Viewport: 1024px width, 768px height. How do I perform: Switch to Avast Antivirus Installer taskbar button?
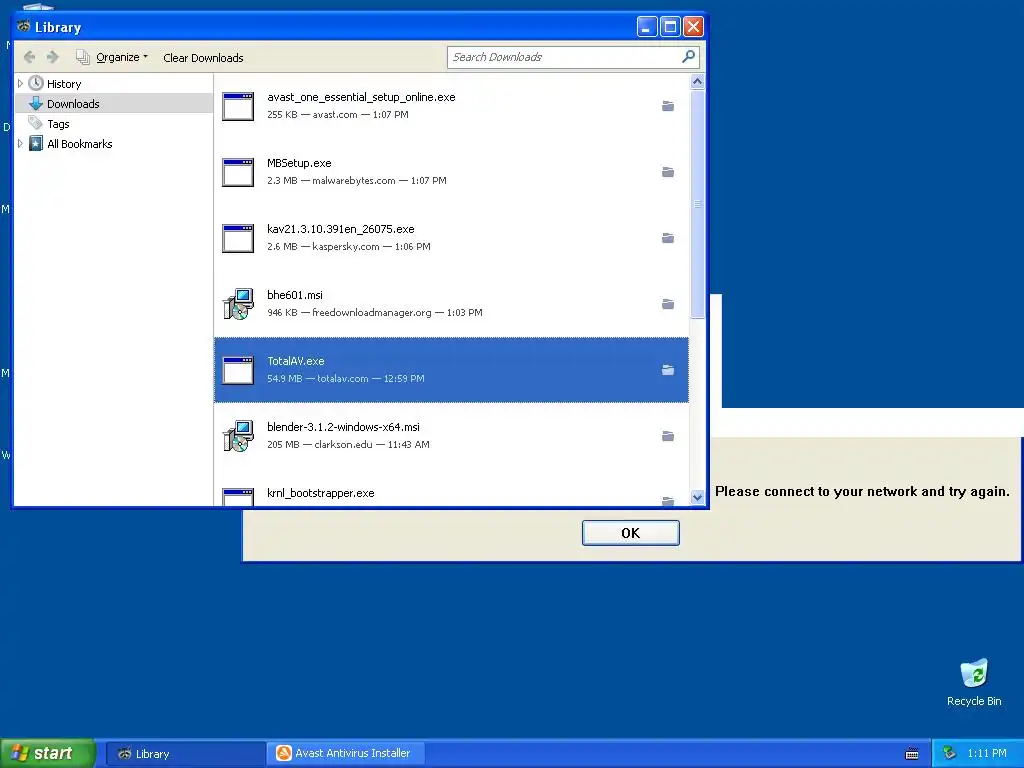pyautogui.click(x=346, y=754)
